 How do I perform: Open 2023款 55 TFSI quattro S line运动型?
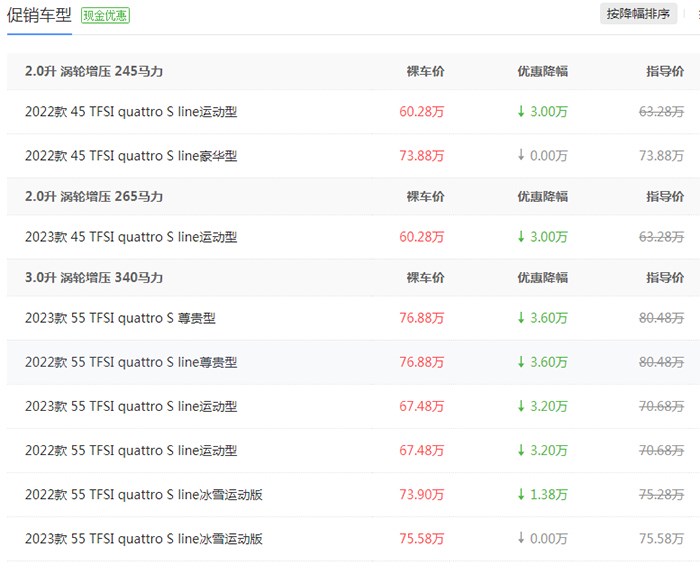point(131,406)
